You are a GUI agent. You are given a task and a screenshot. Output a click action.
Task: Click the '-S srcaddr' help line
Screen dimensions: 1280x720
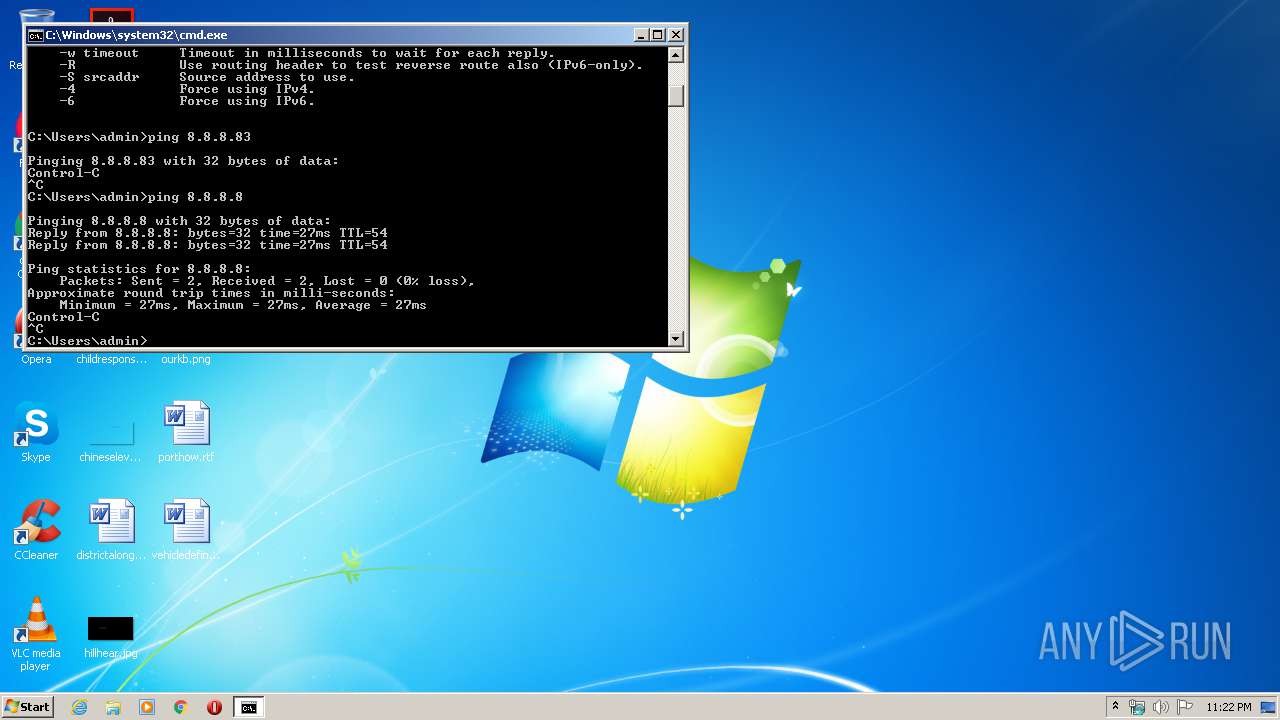[207, 77]
